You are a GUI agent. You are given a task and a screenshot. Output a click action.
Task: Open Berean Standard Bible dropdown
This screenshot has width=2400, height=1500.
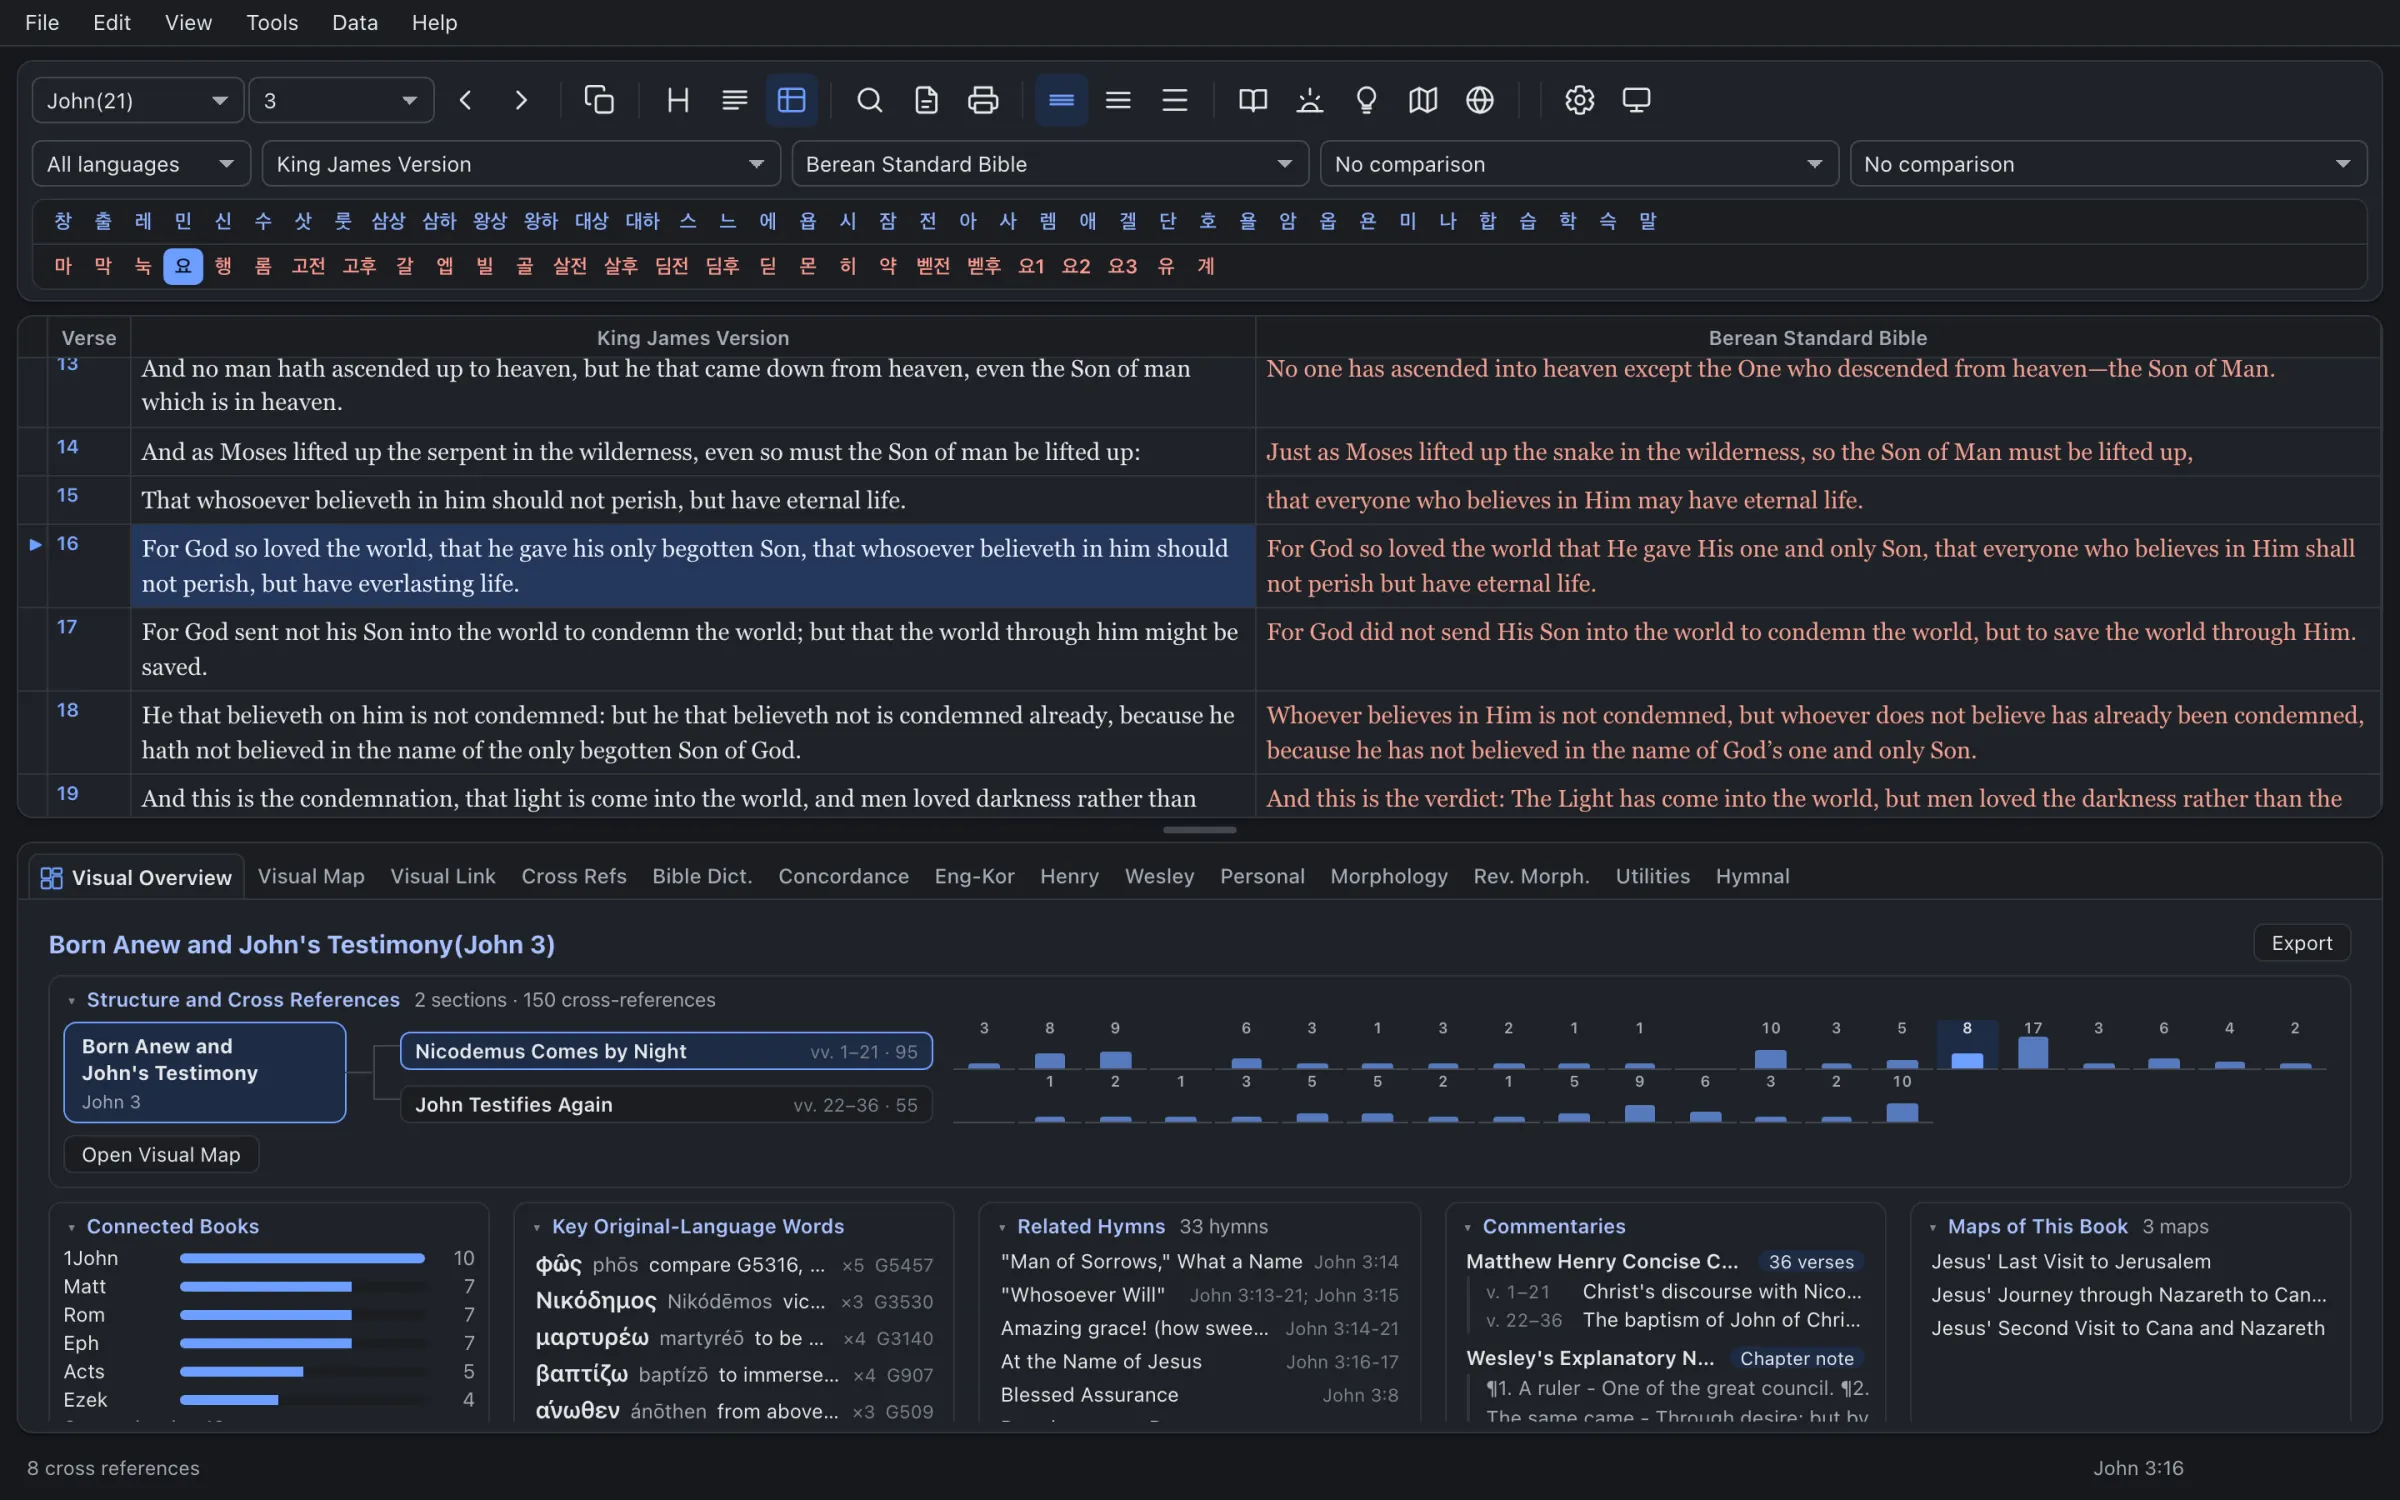tap(1050, 164)
